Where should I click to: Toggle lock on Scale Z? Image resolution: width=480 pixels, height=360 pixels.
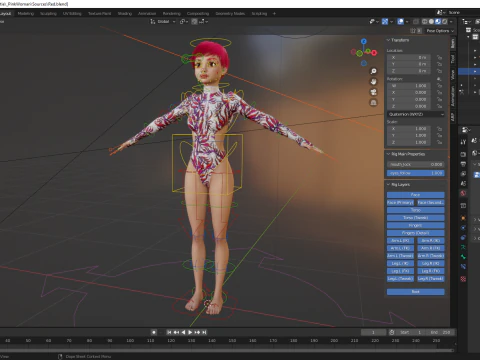[x=439, y=142]
